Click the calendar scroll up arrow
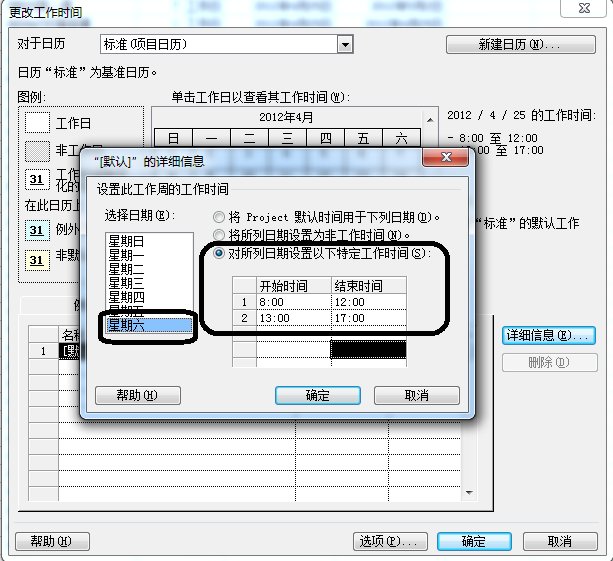 pyautogui.click(x=430, y=120)
